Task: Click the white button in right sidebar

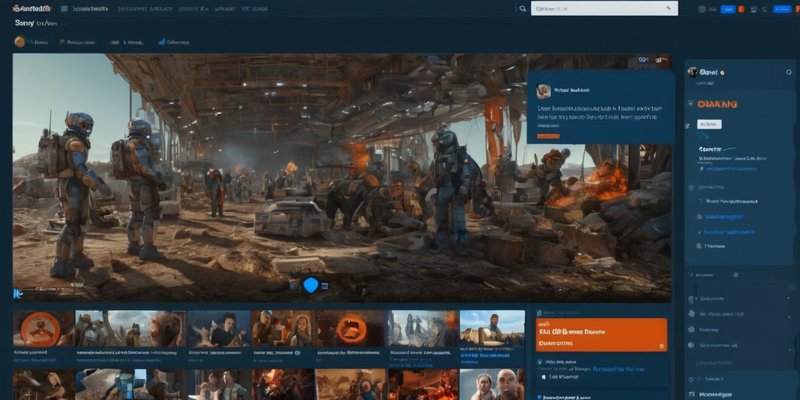Action: [709, 124]
